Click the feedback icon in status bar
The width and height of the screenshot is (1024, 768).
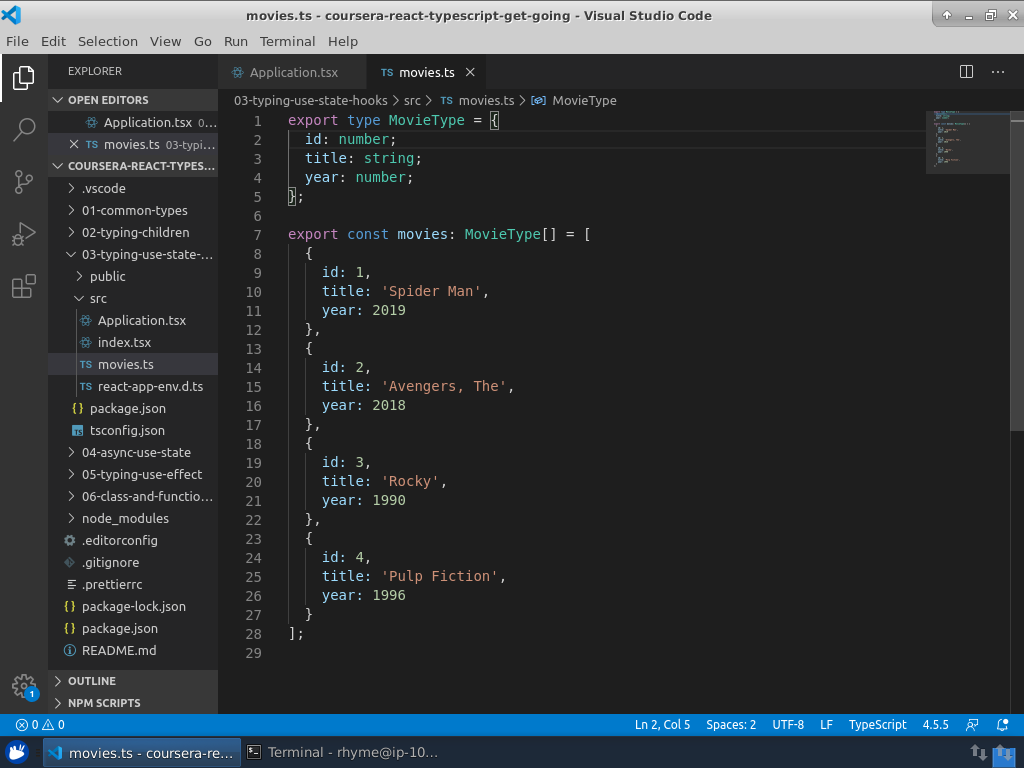click(x=972, y=725)
